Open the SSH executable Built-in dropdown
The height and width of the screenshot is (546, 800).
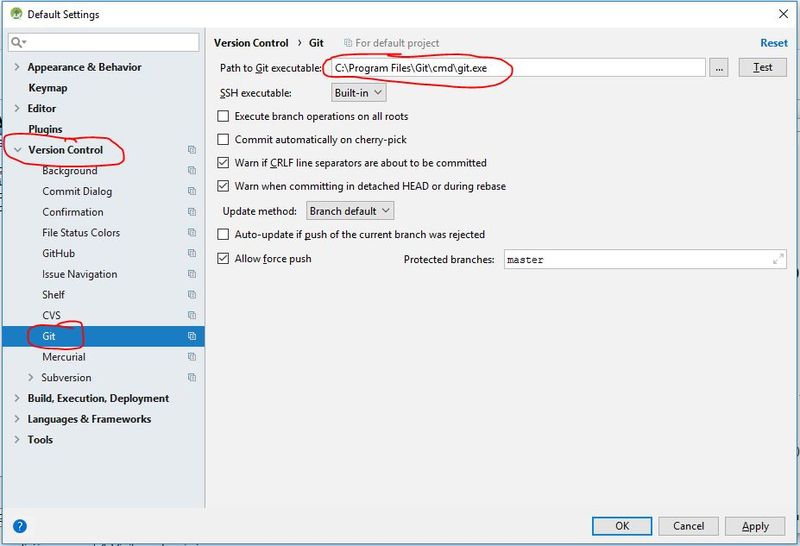pyautogui.click(x=359, y=93)
